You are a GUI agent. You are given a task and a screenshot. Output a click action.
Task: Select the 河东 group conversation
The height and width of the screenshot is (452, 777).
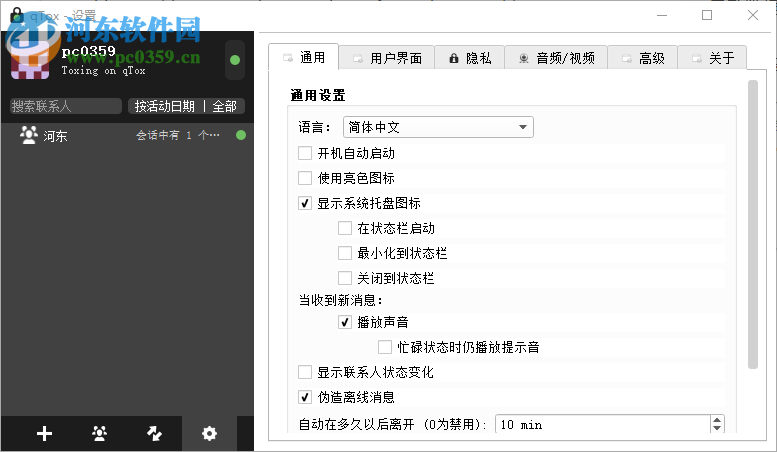click(x=127, y=135)
